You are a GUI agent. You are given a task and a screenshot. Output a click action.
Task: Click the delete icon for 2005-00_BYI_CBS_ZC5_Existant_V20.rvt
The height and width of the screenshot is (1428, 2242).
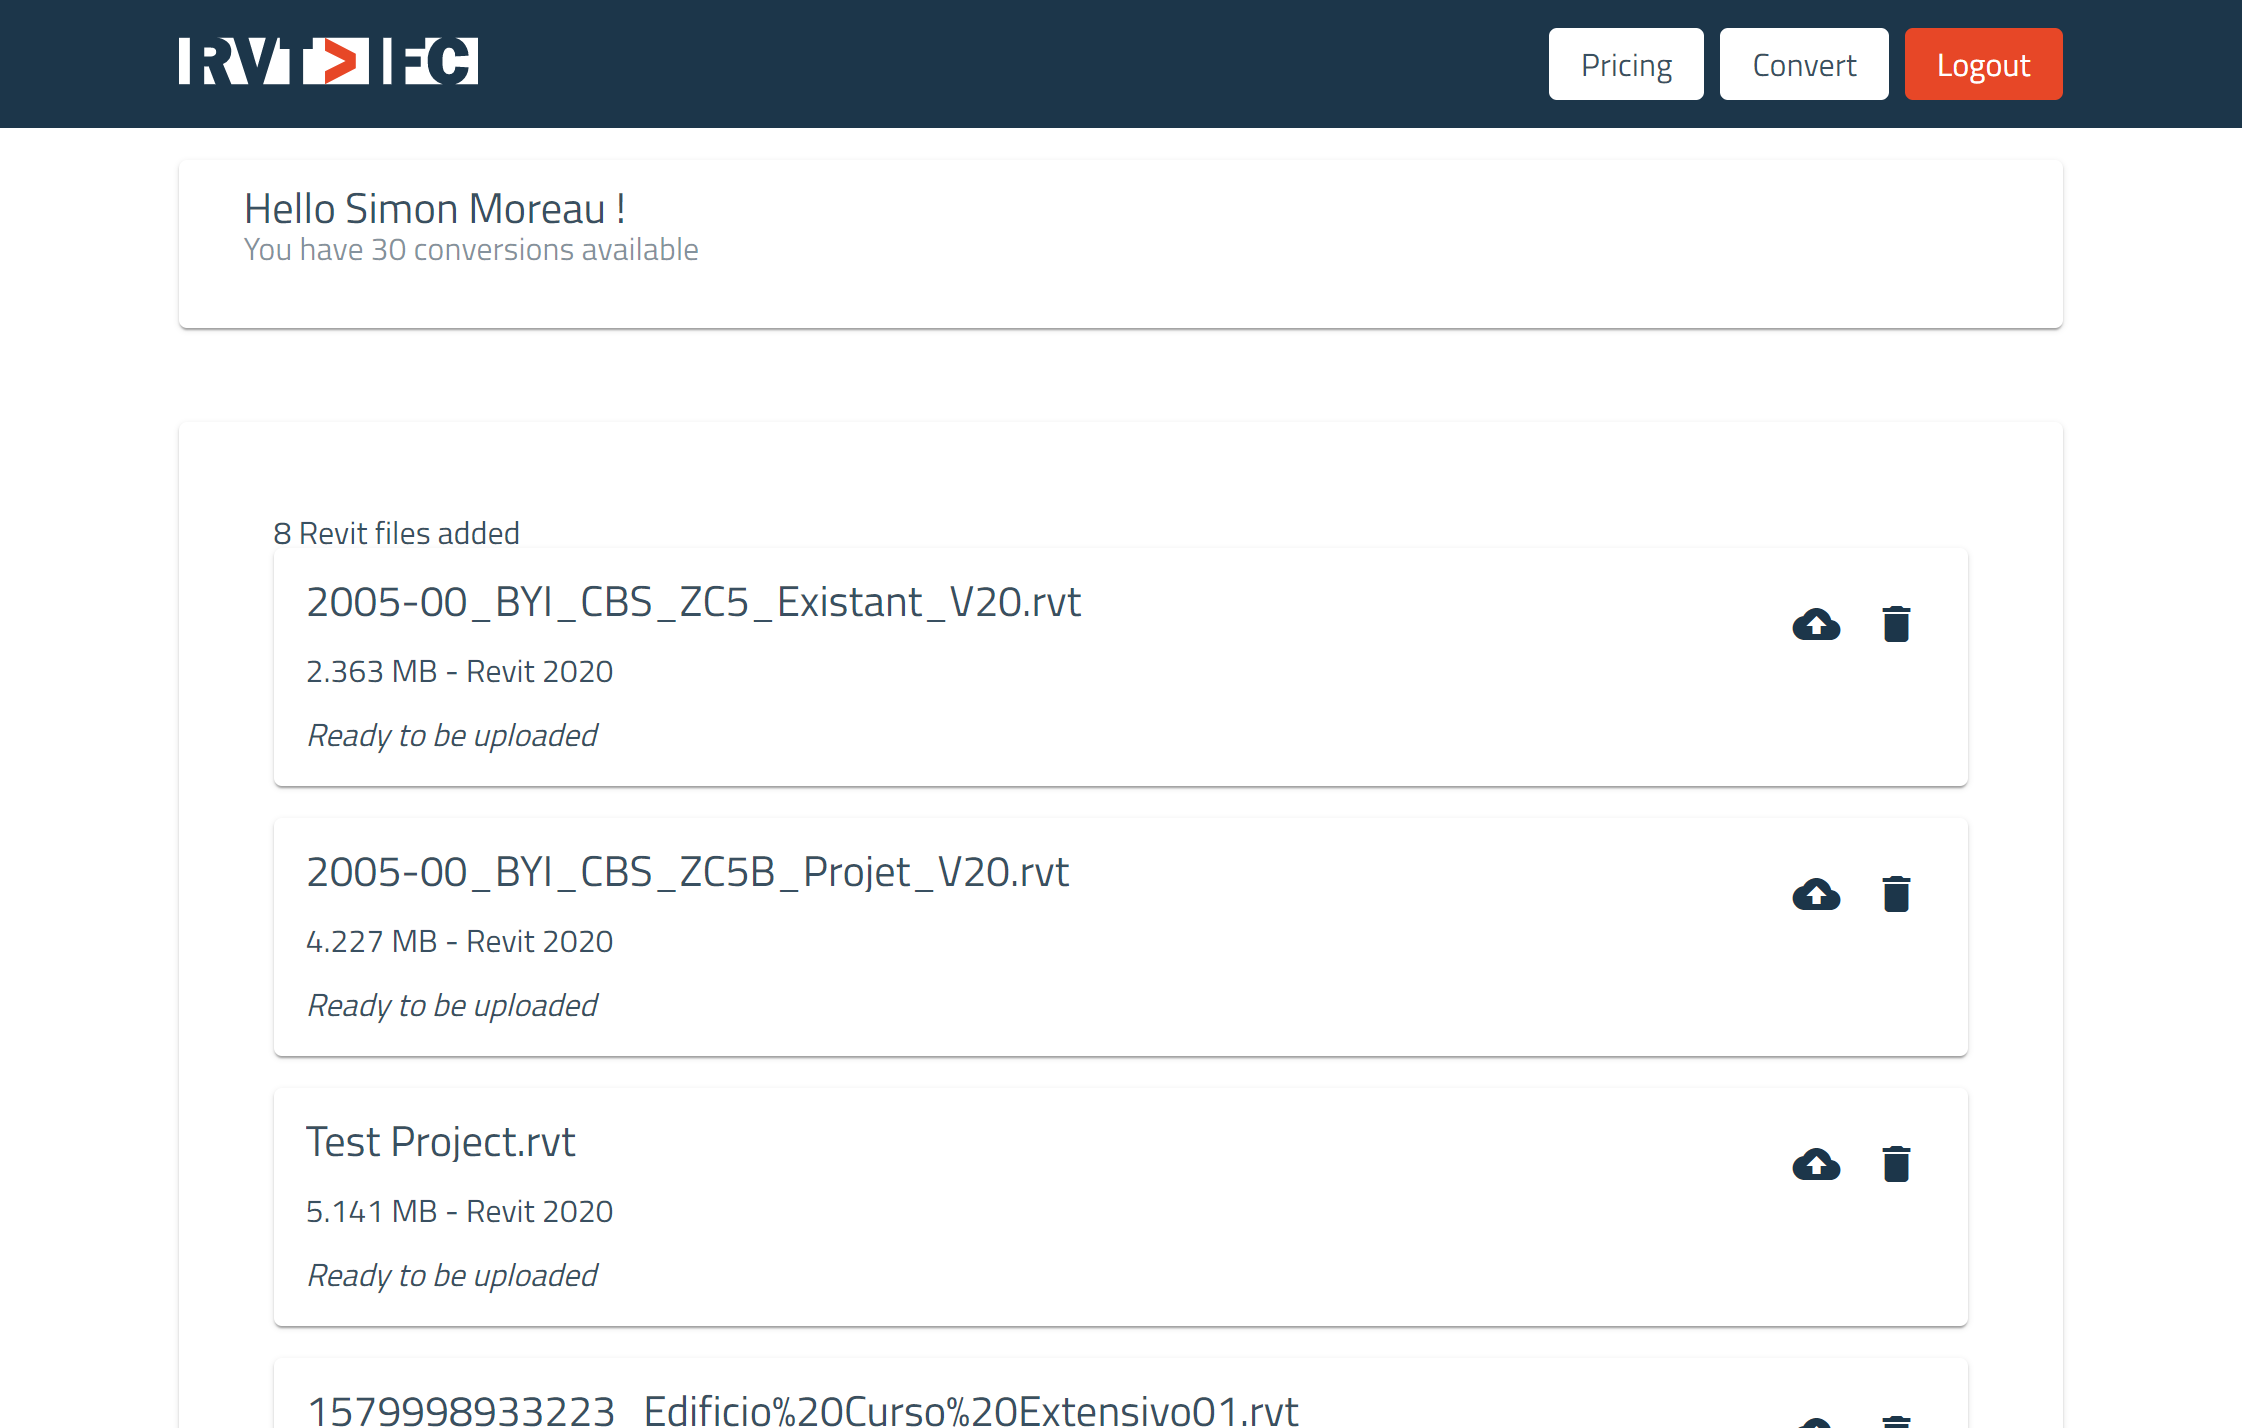pos(1894,624)
